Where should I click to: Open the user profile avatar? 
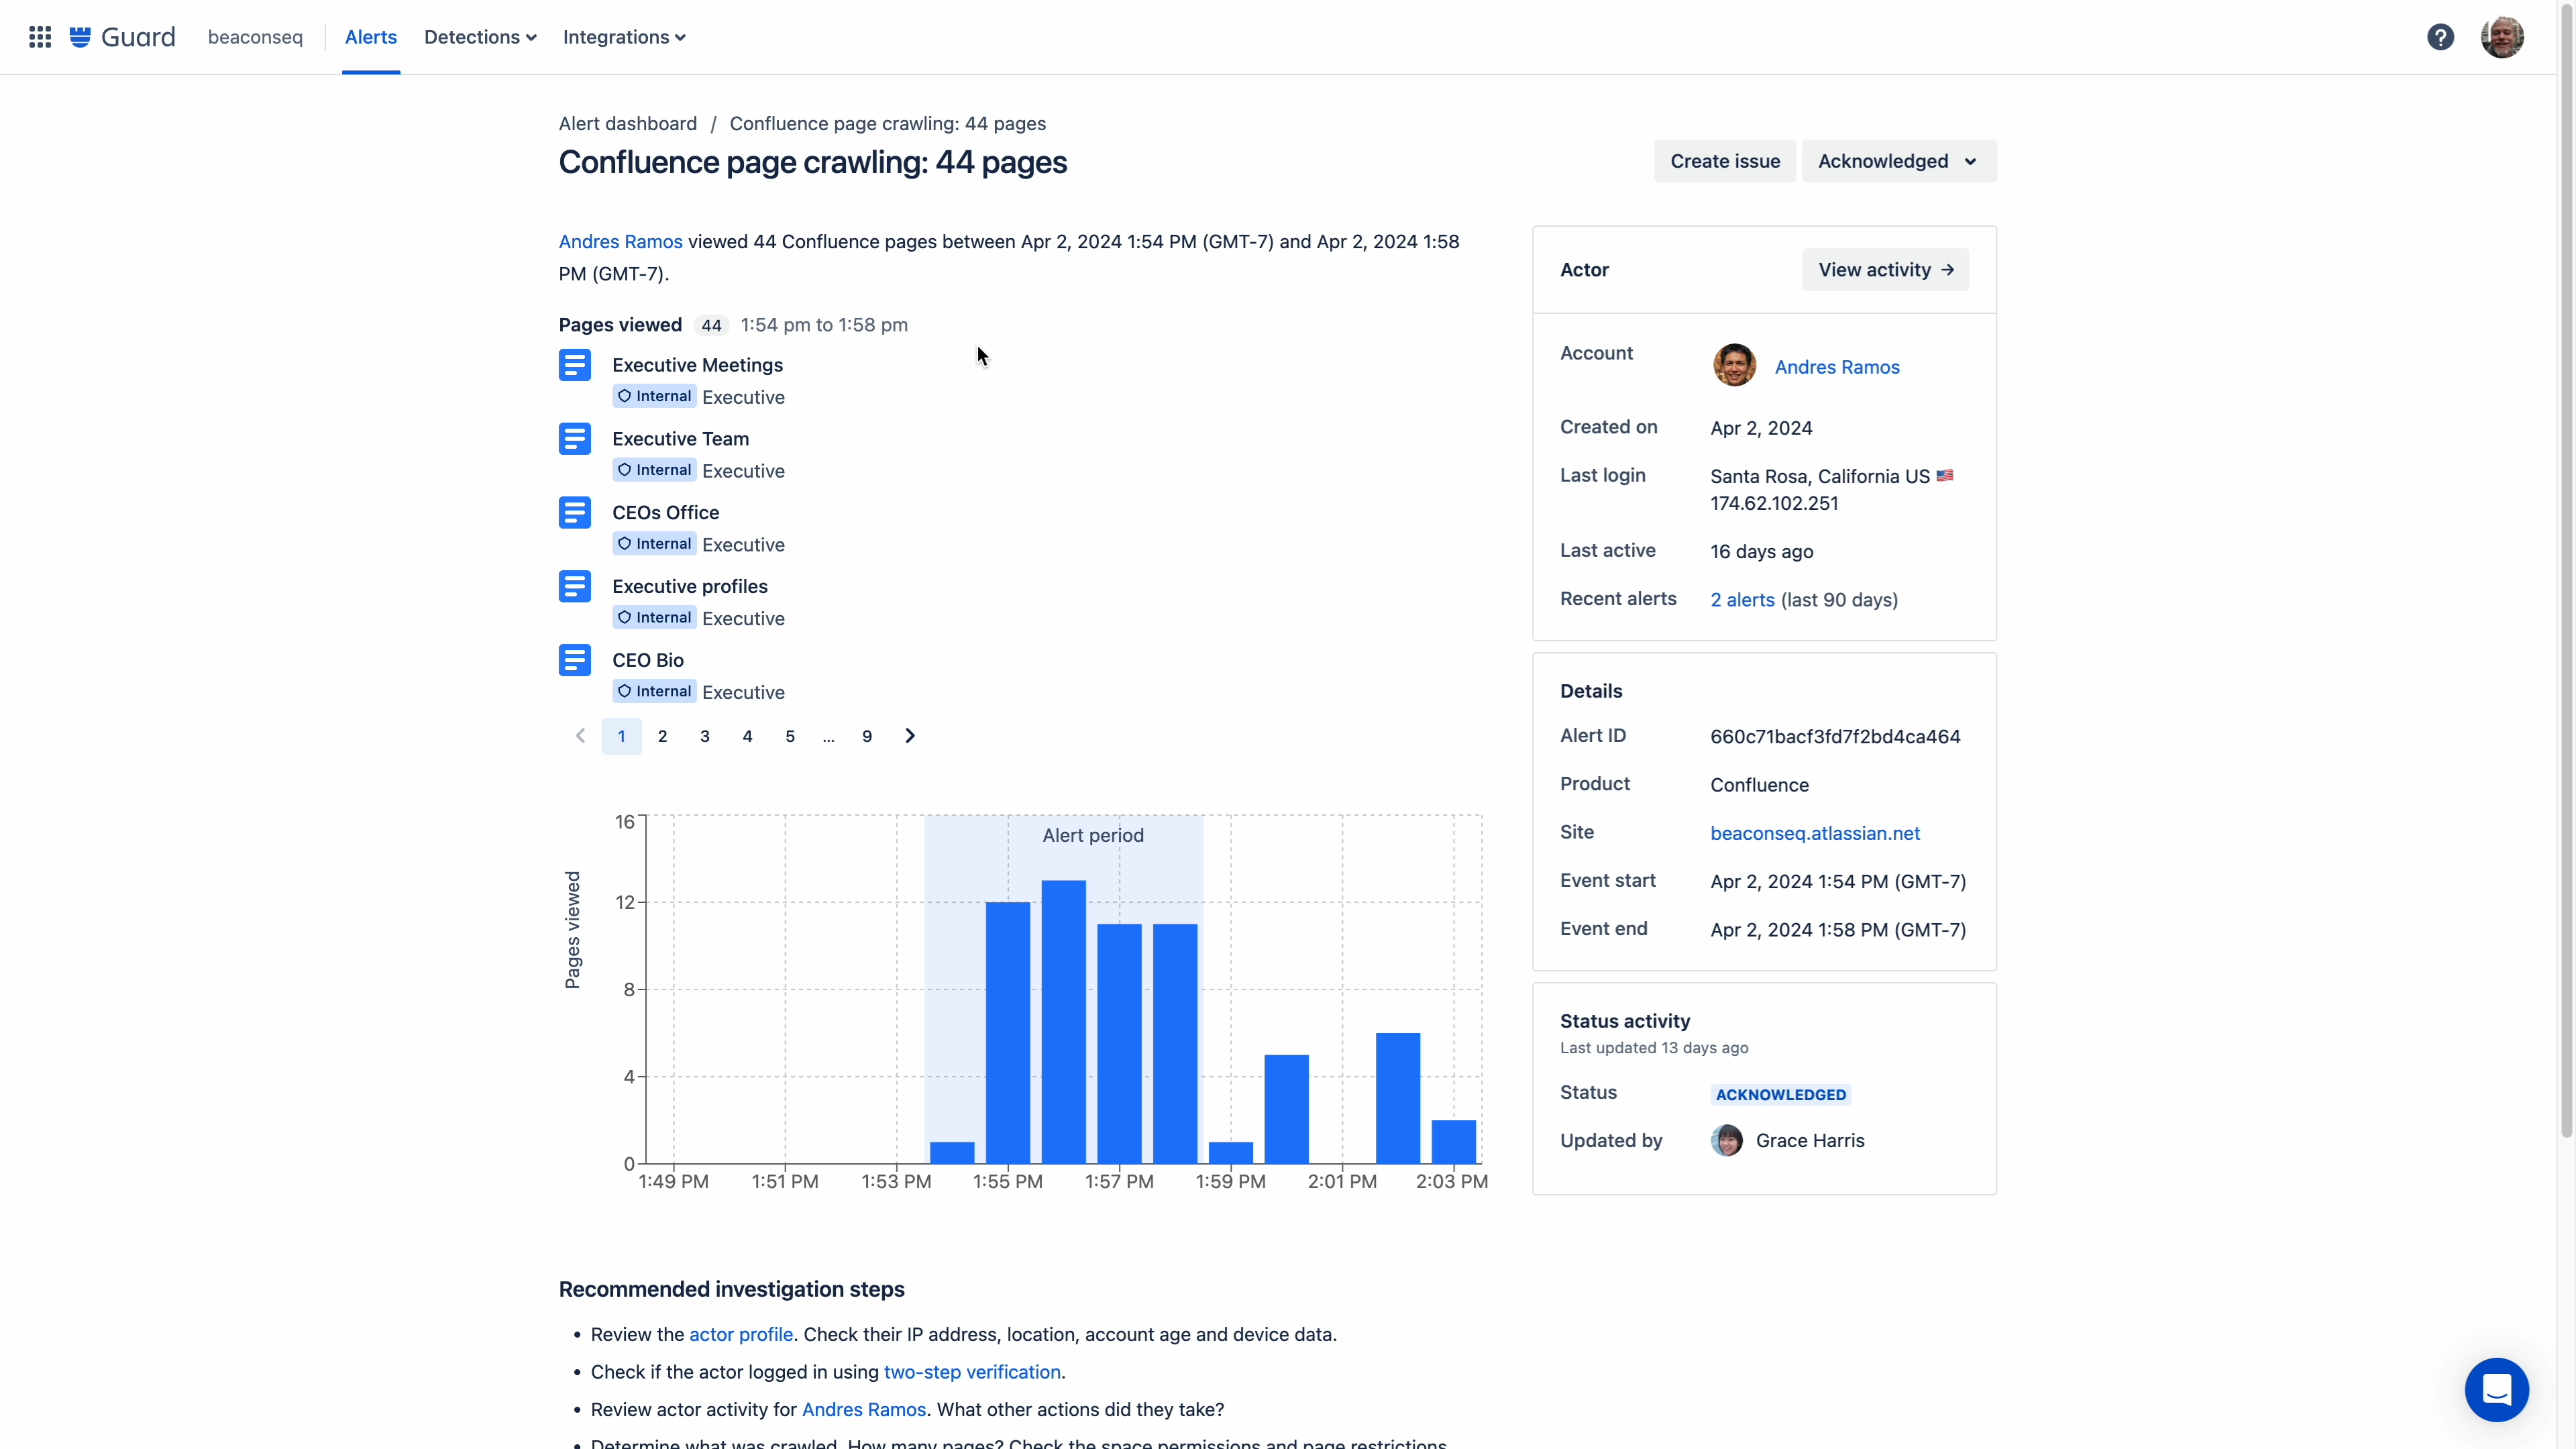pos(2502,37)
